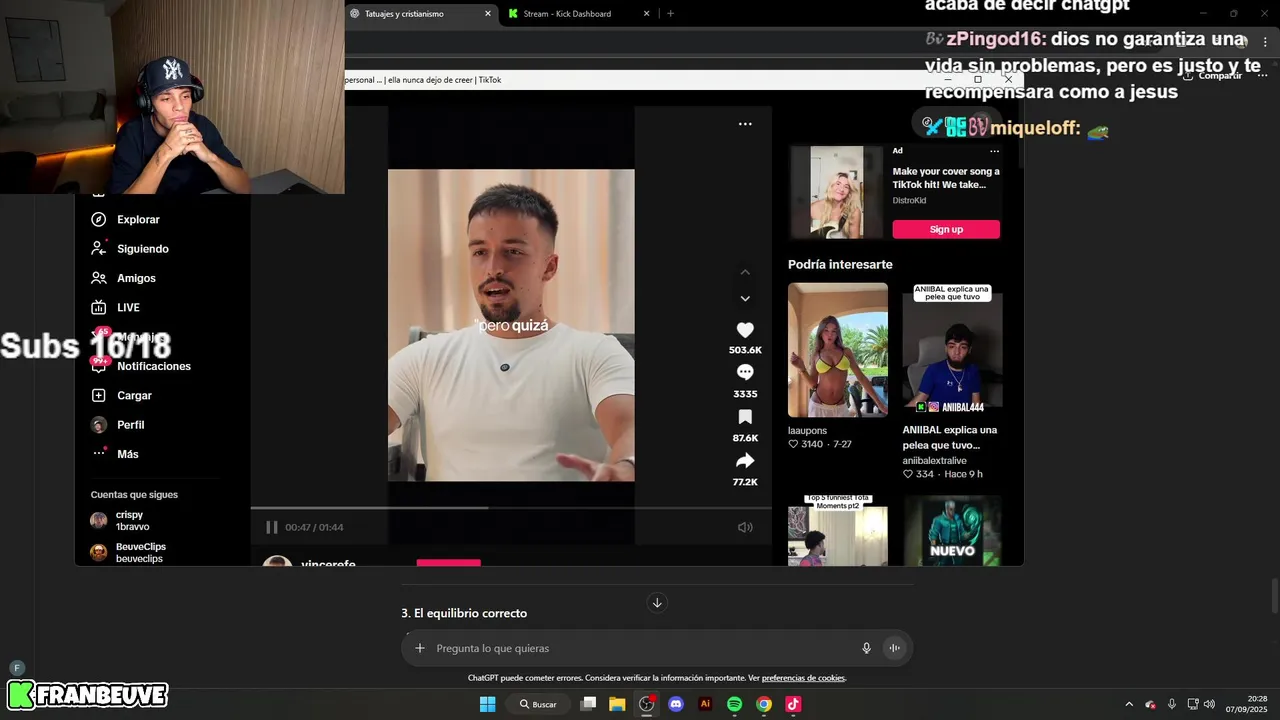The image size is (1280, 720).
Task: Open Task View on taskbar
Action: tap(588, 704)
